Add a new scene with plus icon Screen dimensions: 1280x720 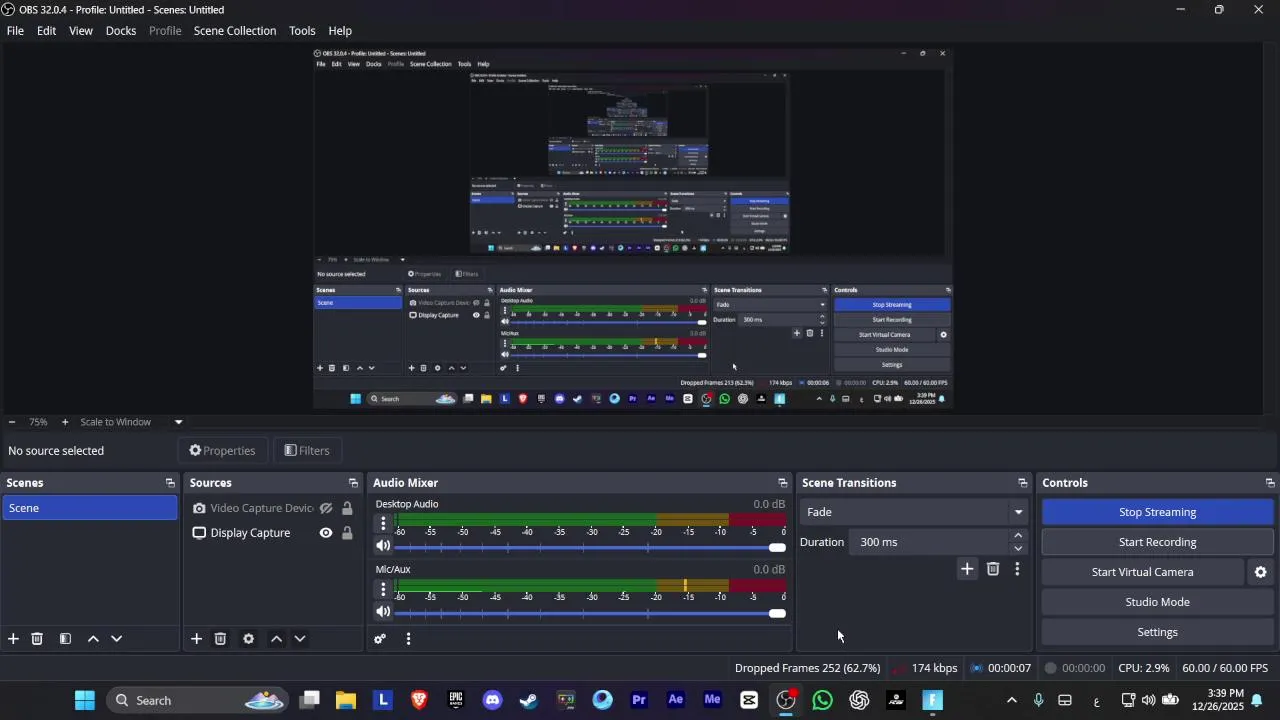click(13, 639)
